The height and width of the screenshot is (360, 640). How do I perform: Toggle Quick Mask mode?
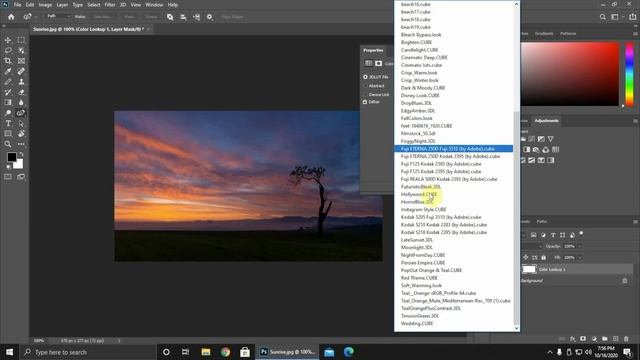point(8,177)
